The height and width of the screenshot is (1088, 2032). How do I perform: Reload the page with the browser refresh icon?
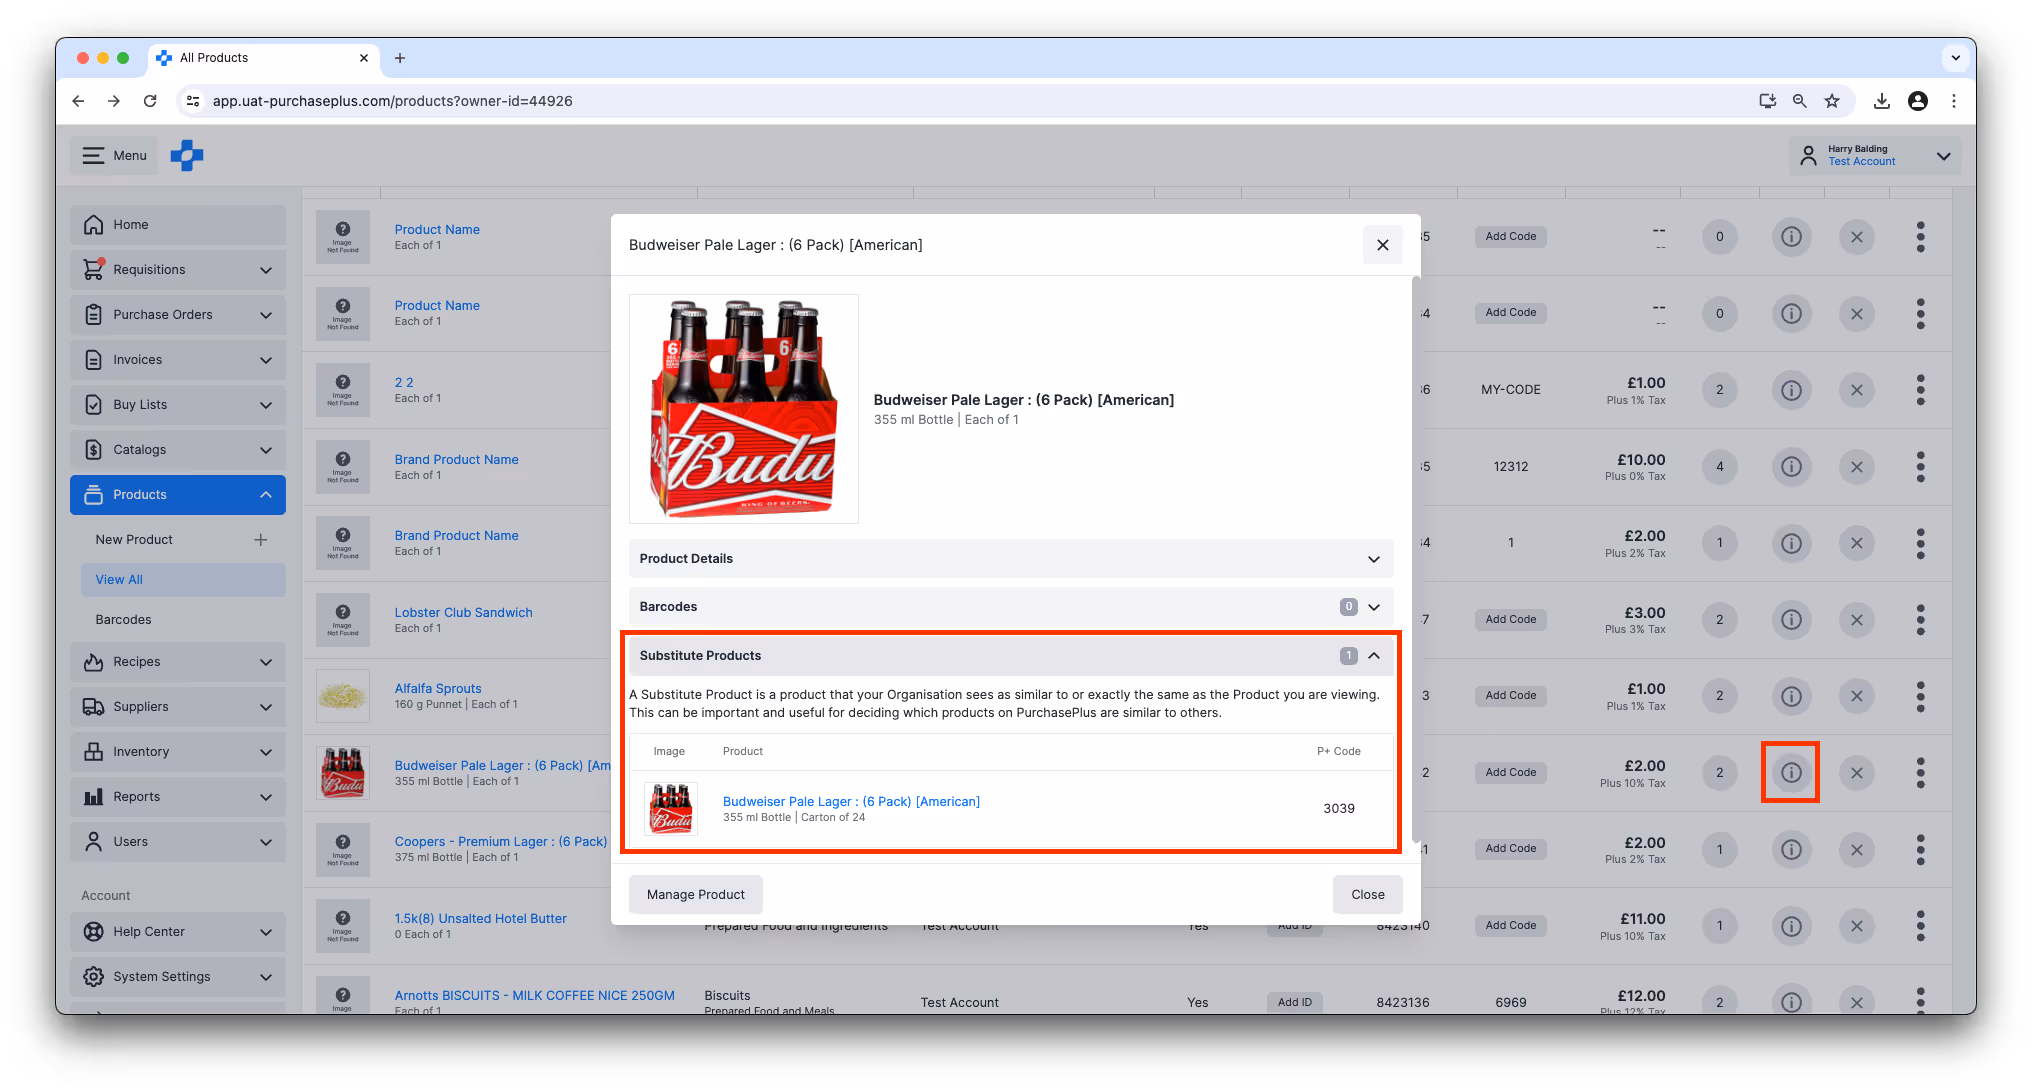(150, 101)
